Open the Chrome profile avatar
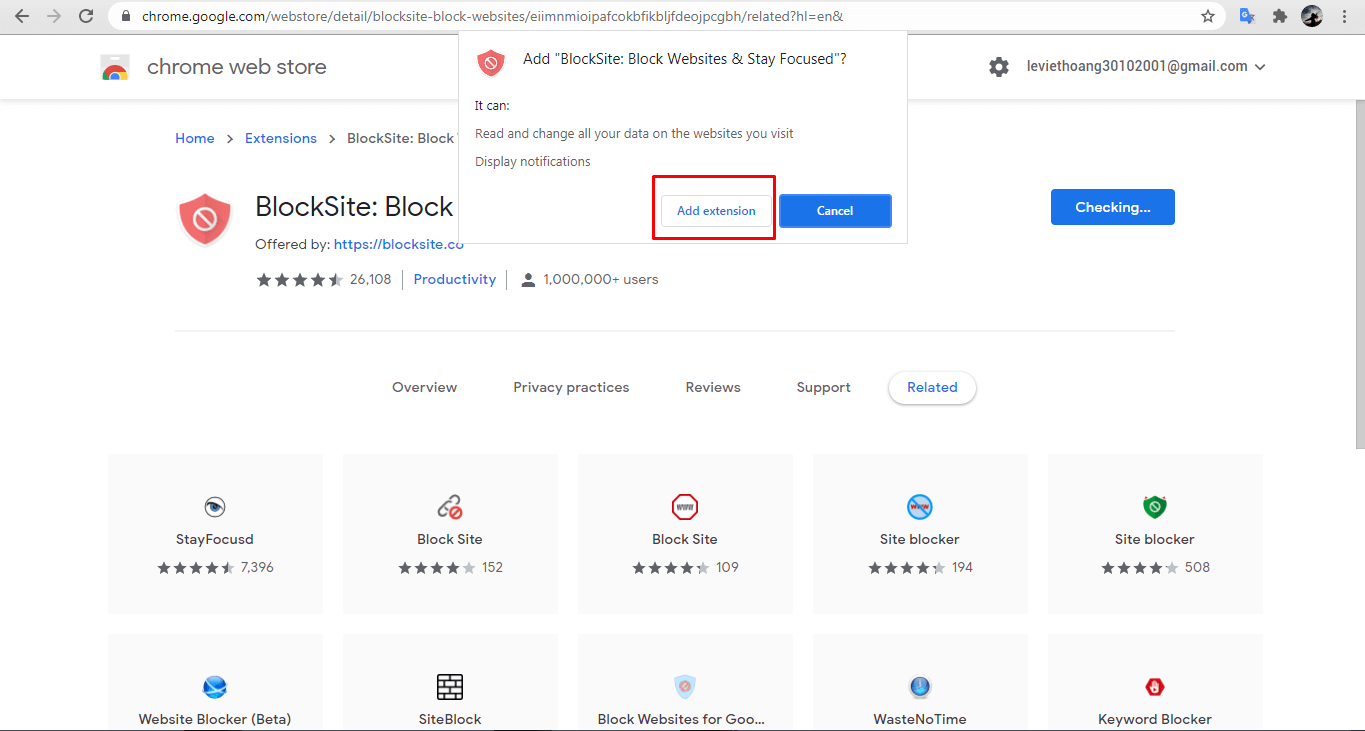1365x731 pixels. pyautogui.click(x=1312, y=16)
